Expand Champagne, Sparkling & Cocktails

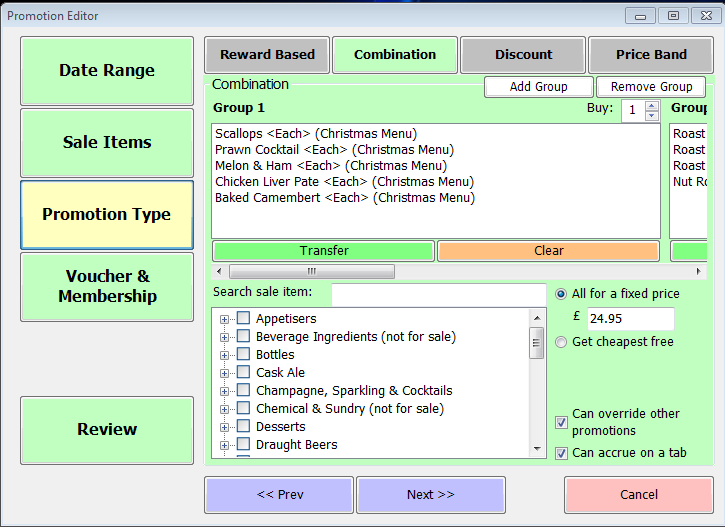tap(224, 392)
